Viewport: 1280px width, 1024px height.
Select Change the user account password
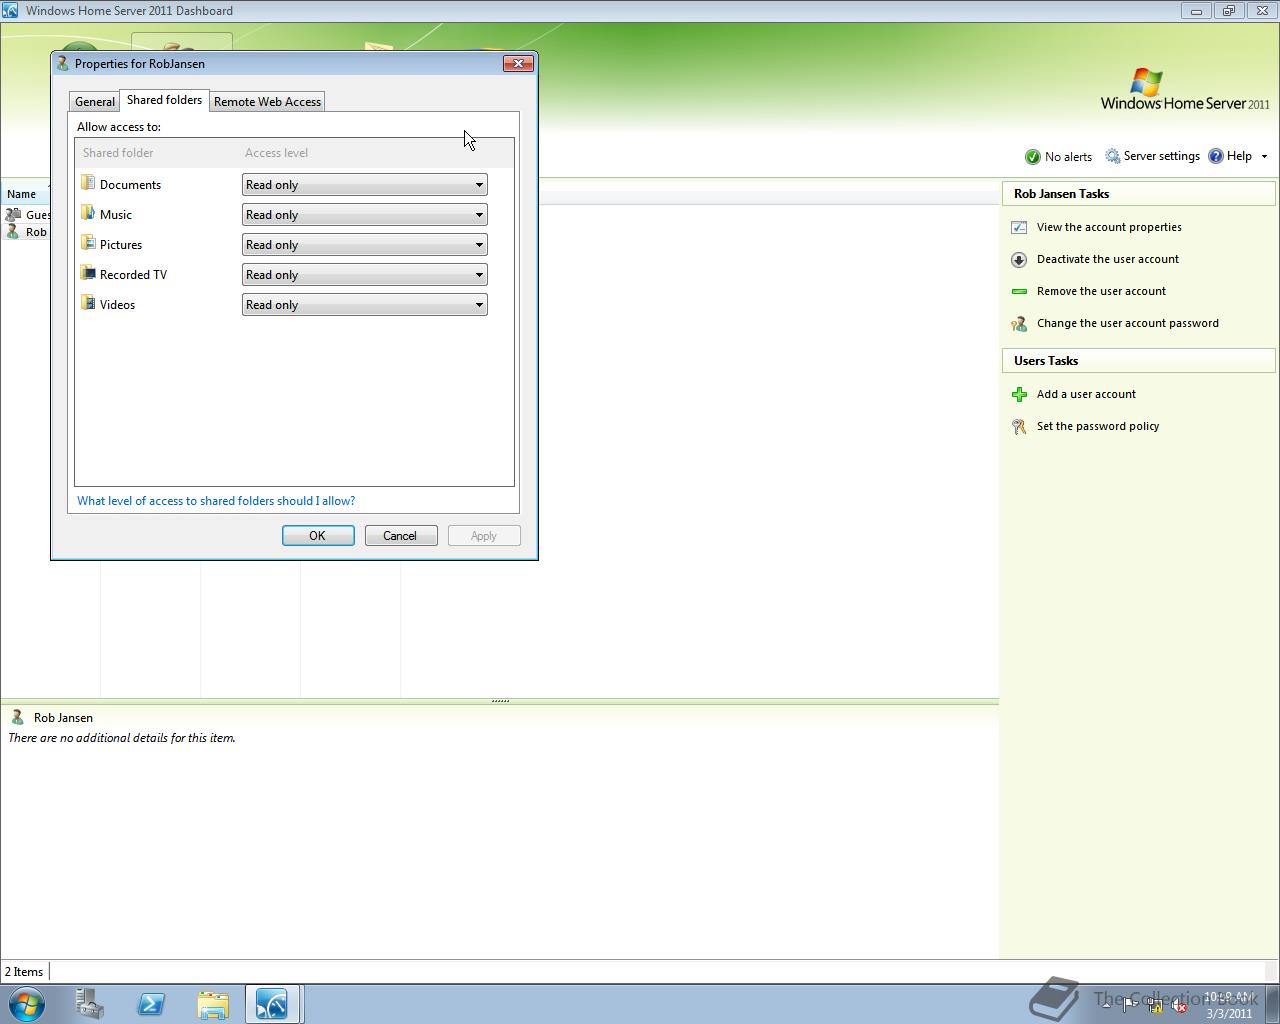(1128, 323)
